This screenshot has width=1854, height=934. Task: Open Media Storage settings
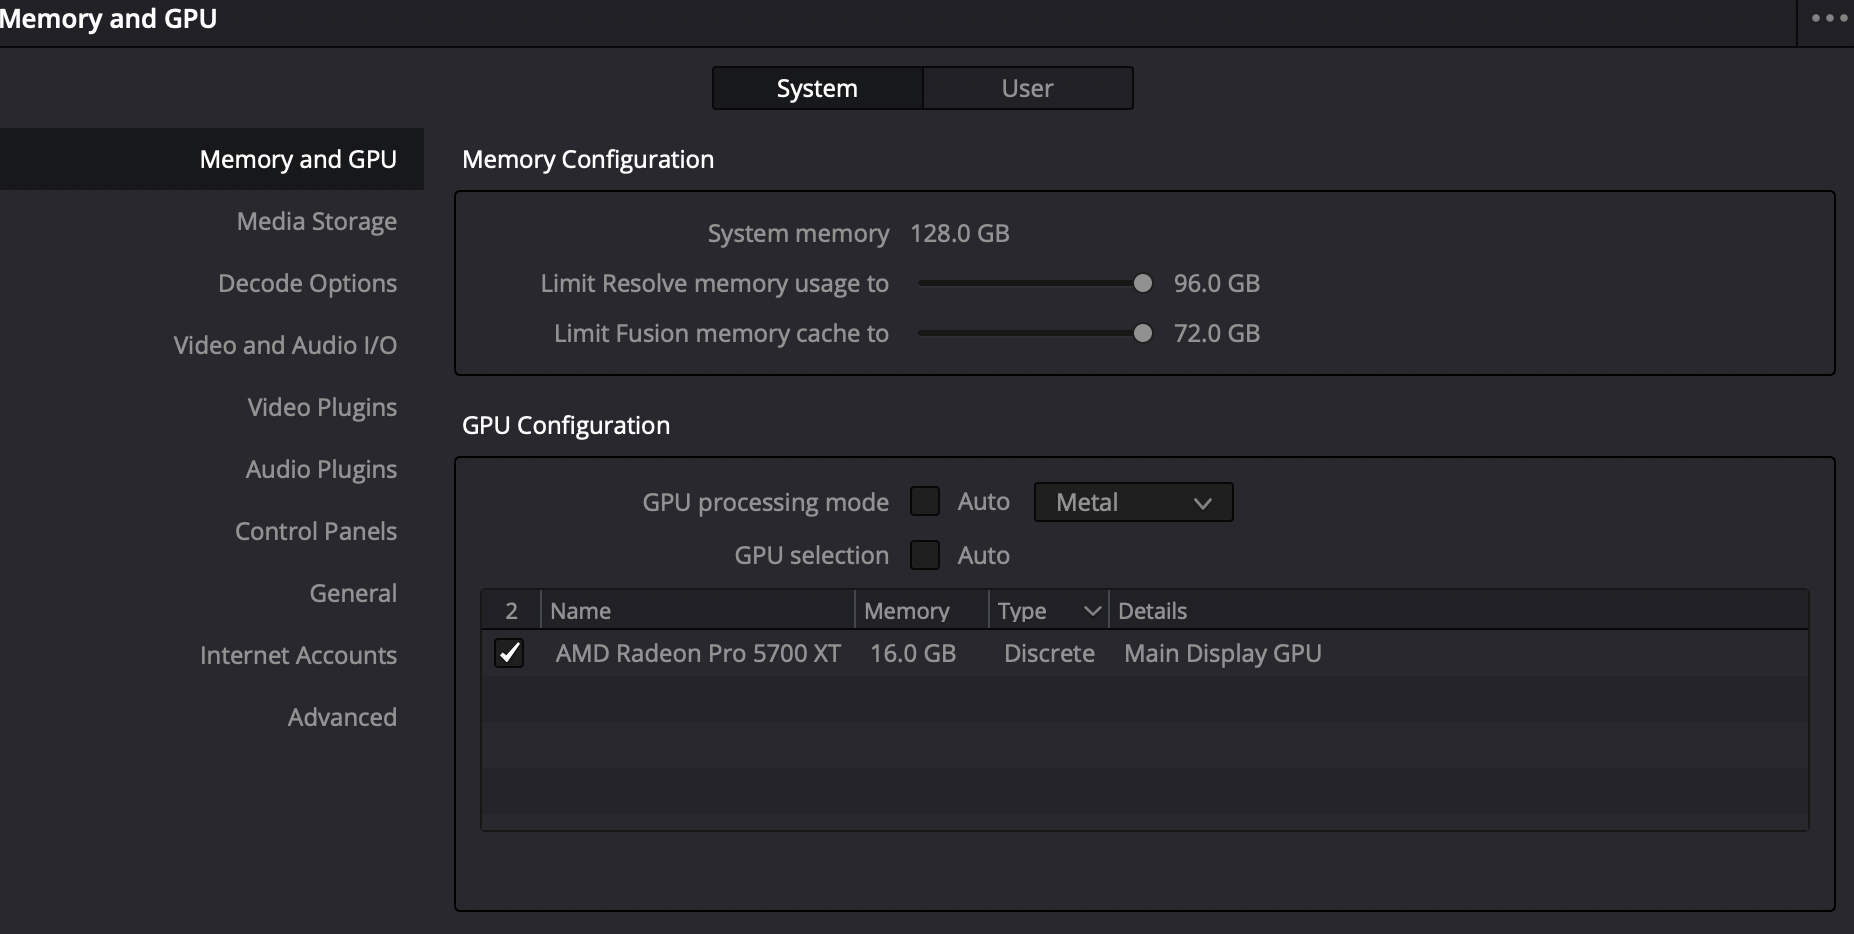(x=316, y=221)
